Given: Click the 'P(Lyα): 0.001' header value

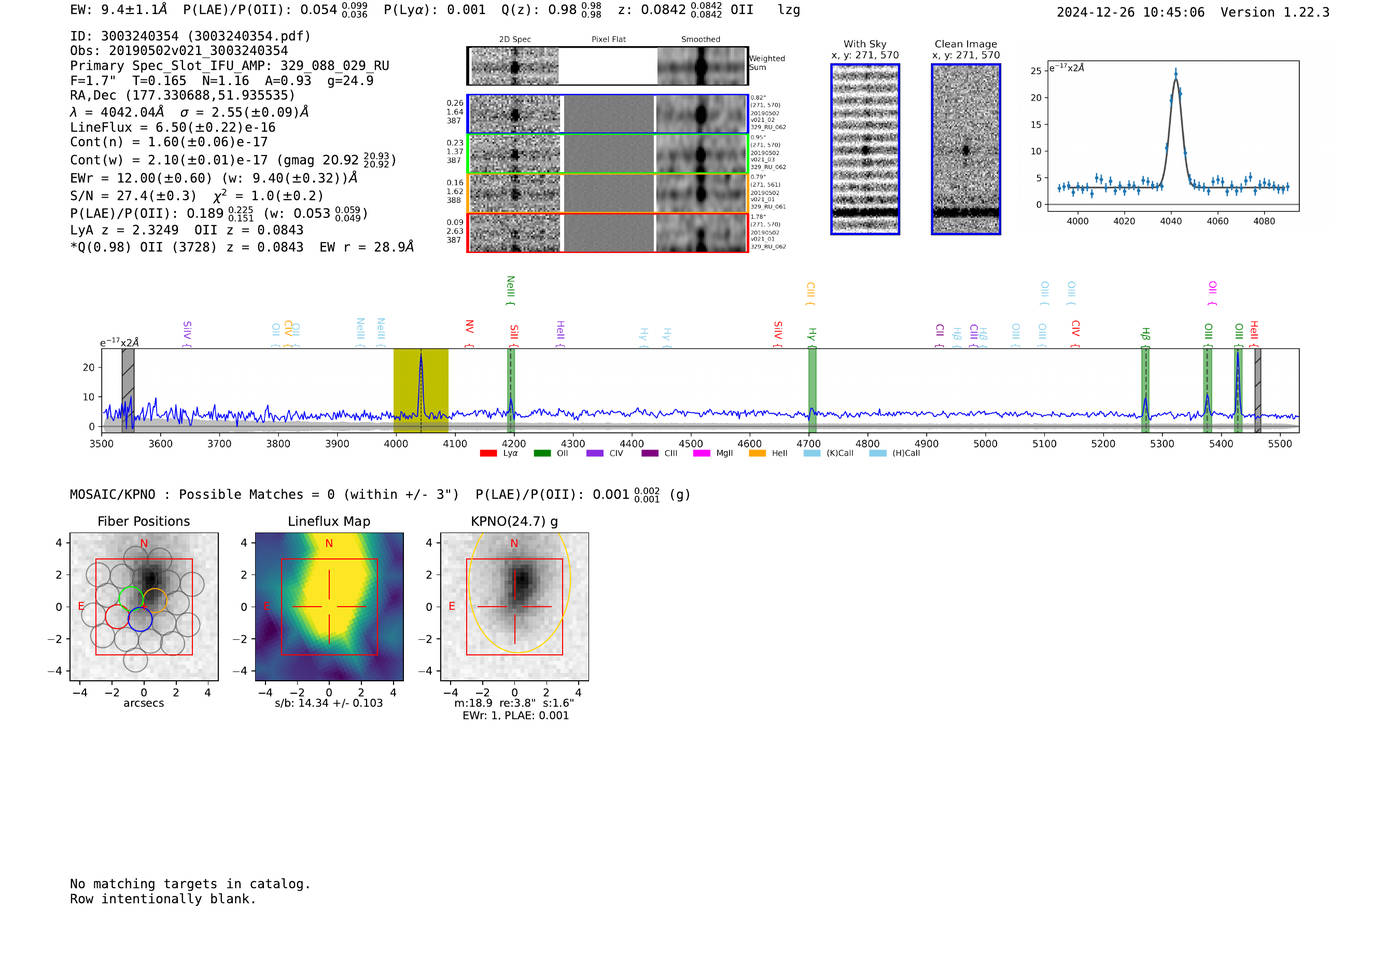Looking at the screenshot, I should (435, 10).
